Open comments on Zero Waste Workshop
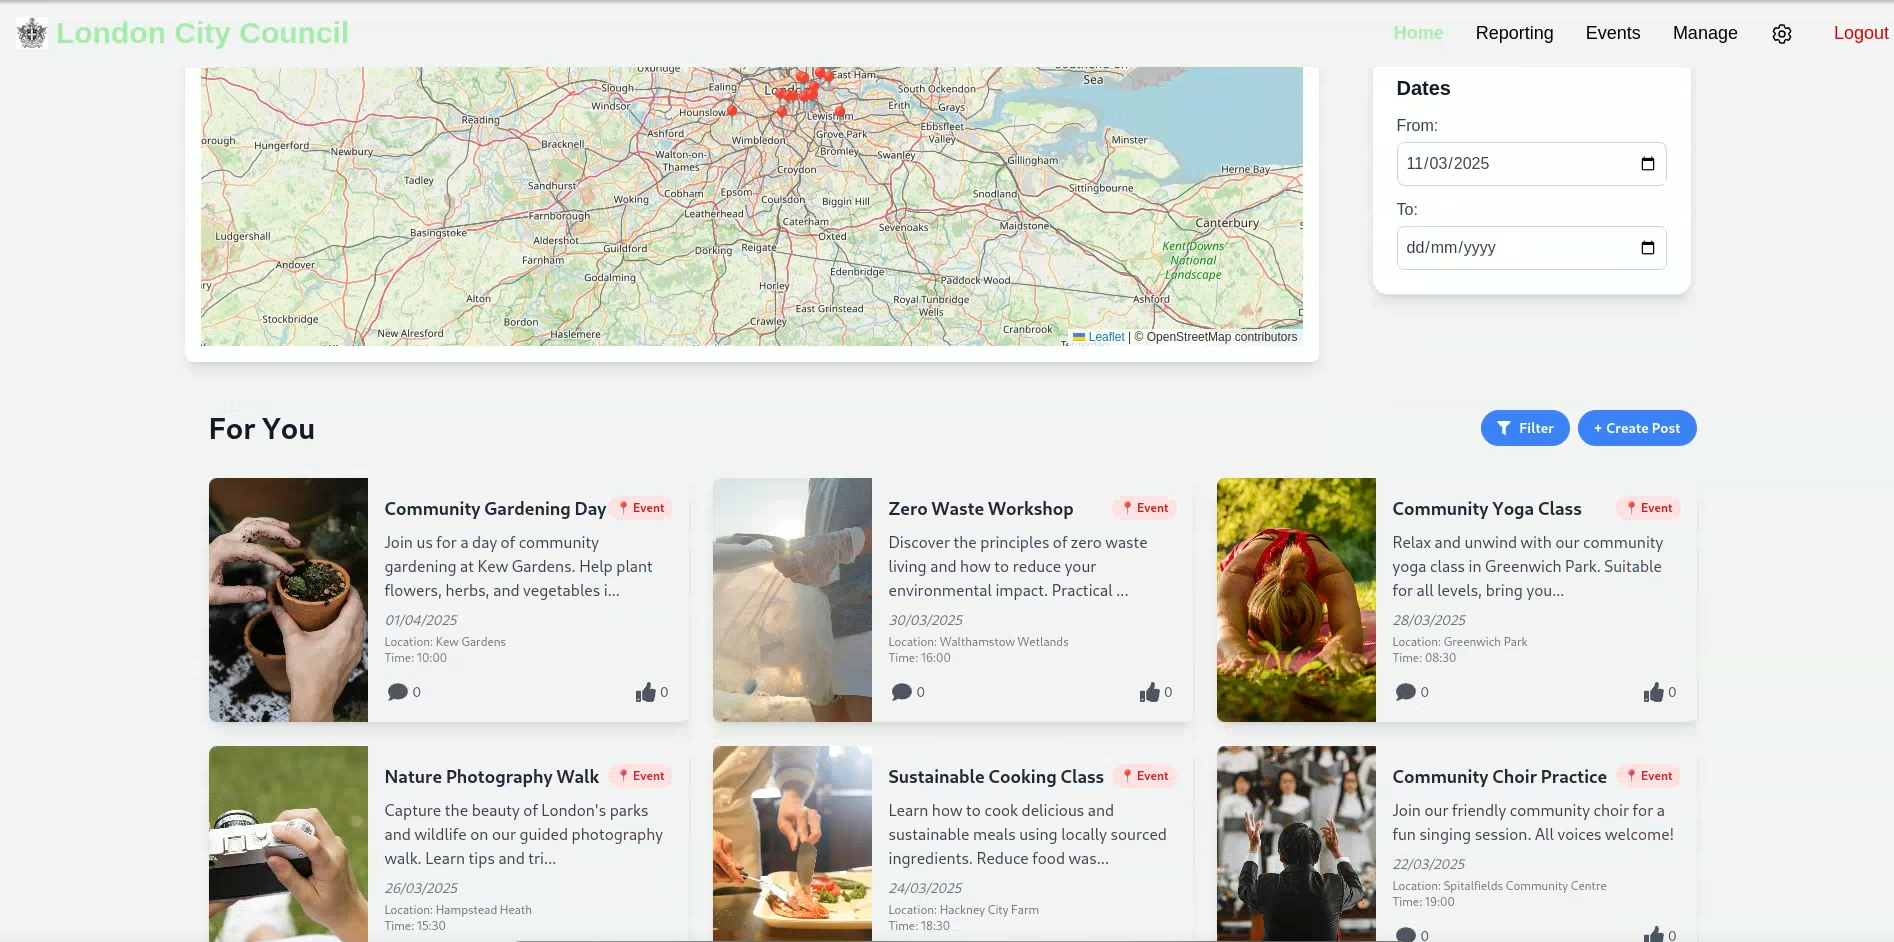The image size is (1894, 942). (x=902, y=692)
